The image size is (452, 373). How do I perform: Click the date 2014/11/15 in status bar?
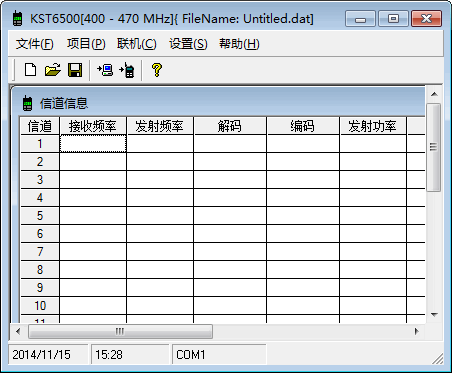(x=41, y=355)
